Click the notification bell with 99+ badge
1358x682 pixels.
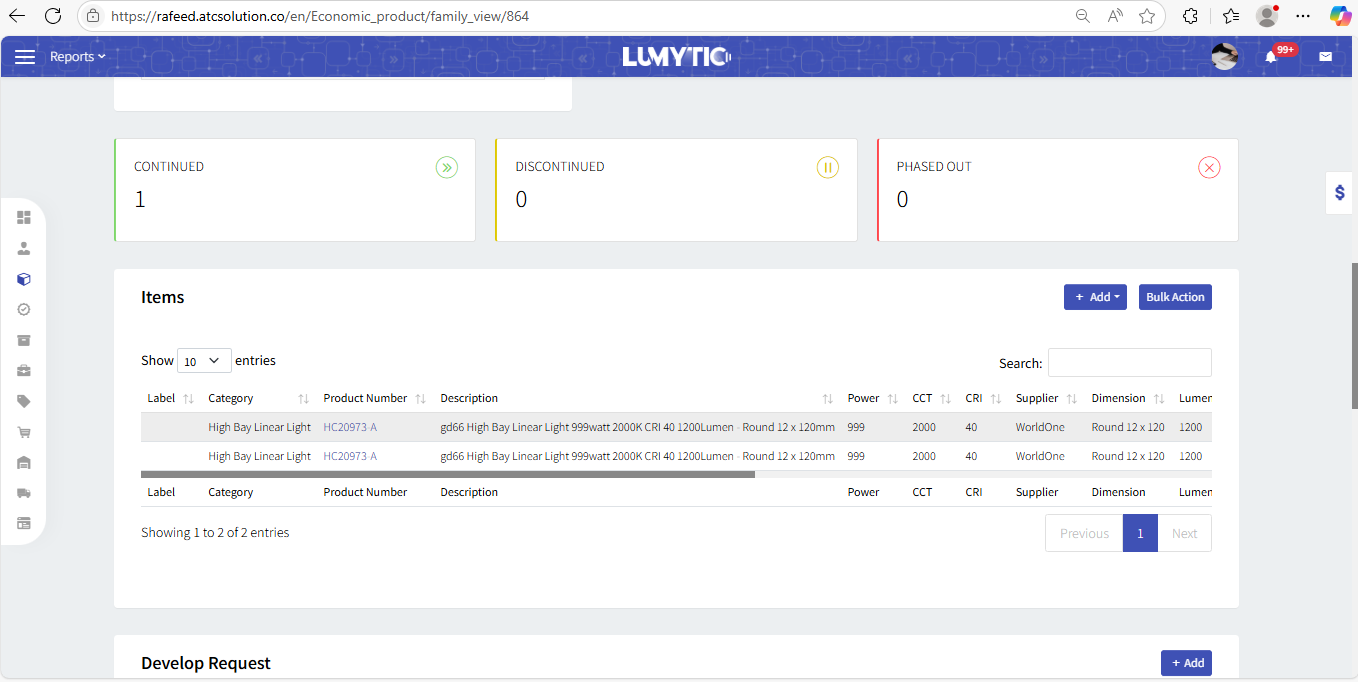click(x=1271, y=57)
